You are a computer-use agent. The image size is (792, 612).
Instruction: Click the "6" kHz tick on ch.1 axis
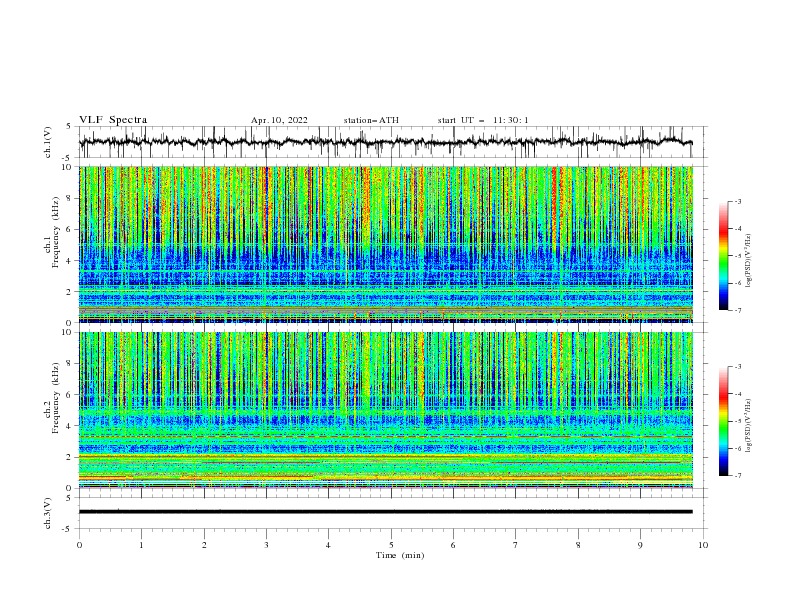click(70, 229)
